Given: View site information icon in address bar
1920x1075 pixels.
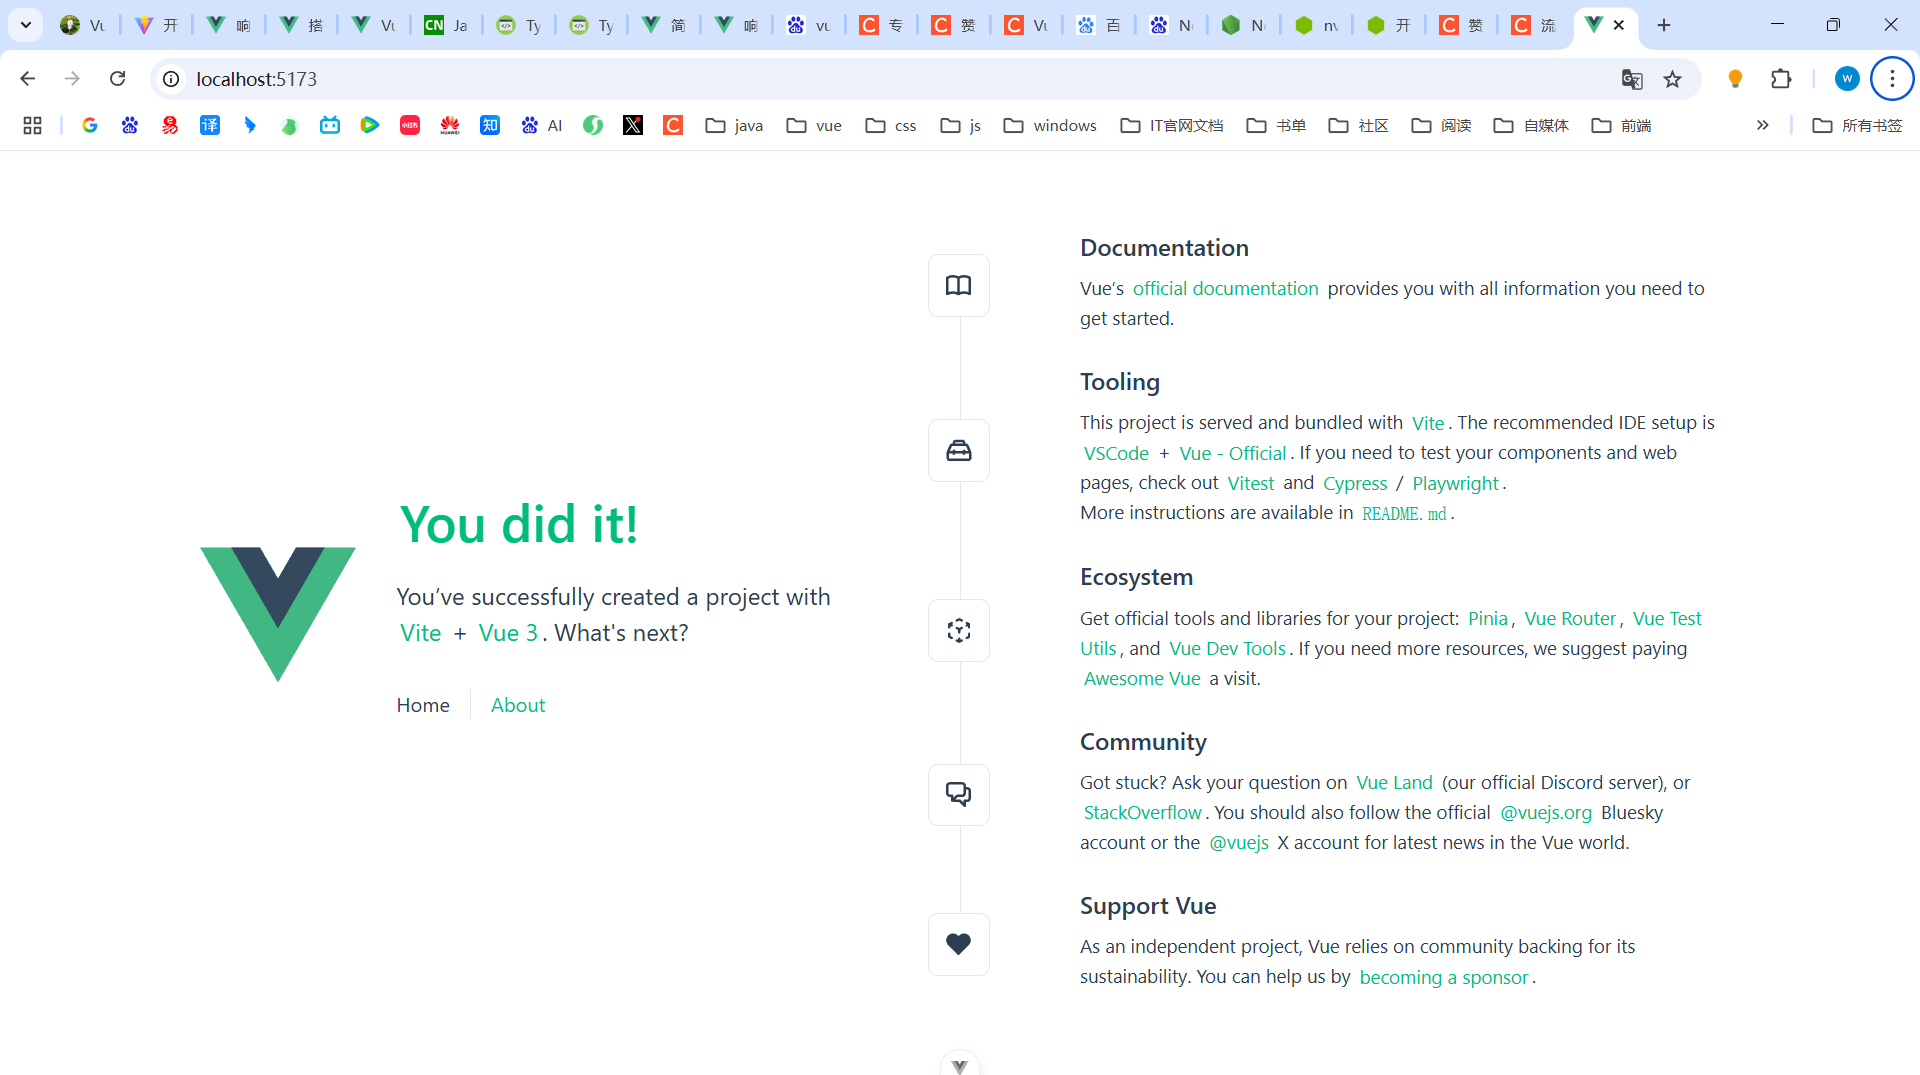Looking at the screenshot, I should [171, 79].
